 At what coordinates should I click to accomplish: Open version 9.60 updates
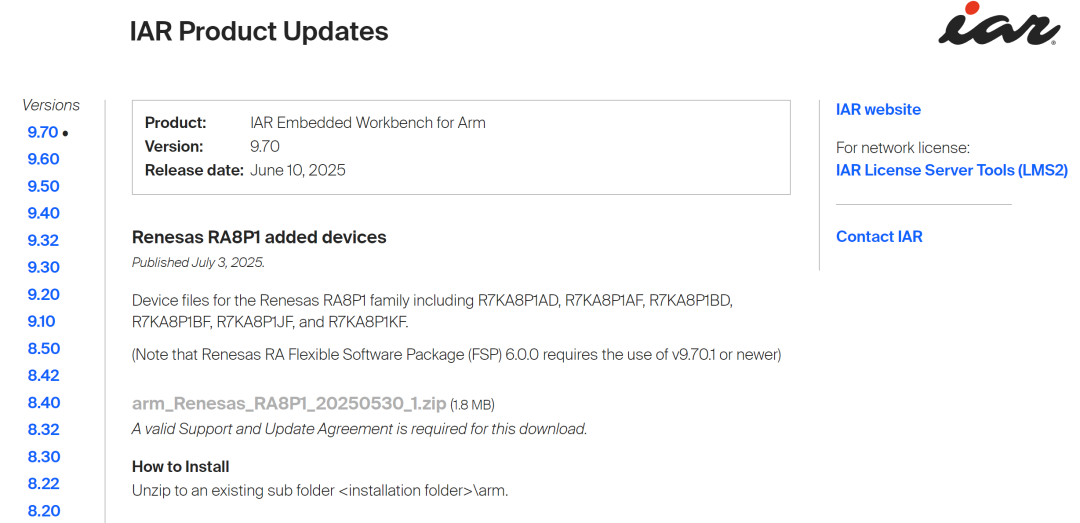click(43, 159)
